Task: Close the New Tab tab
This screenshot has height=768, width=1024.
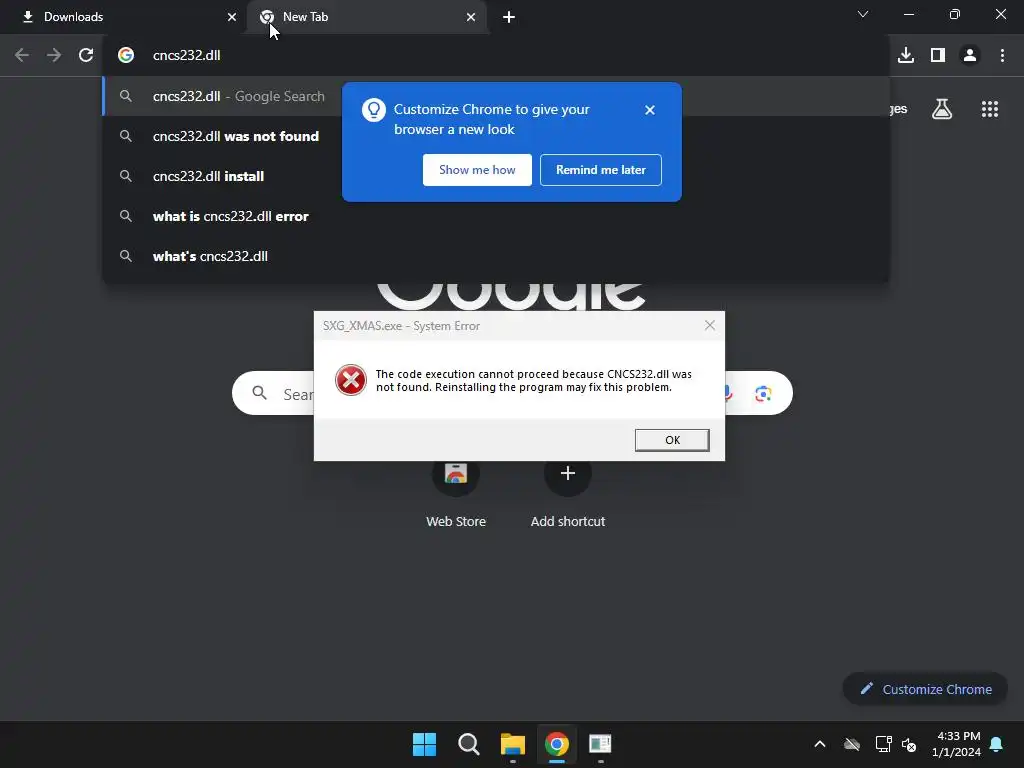Action: click(471, 17)
